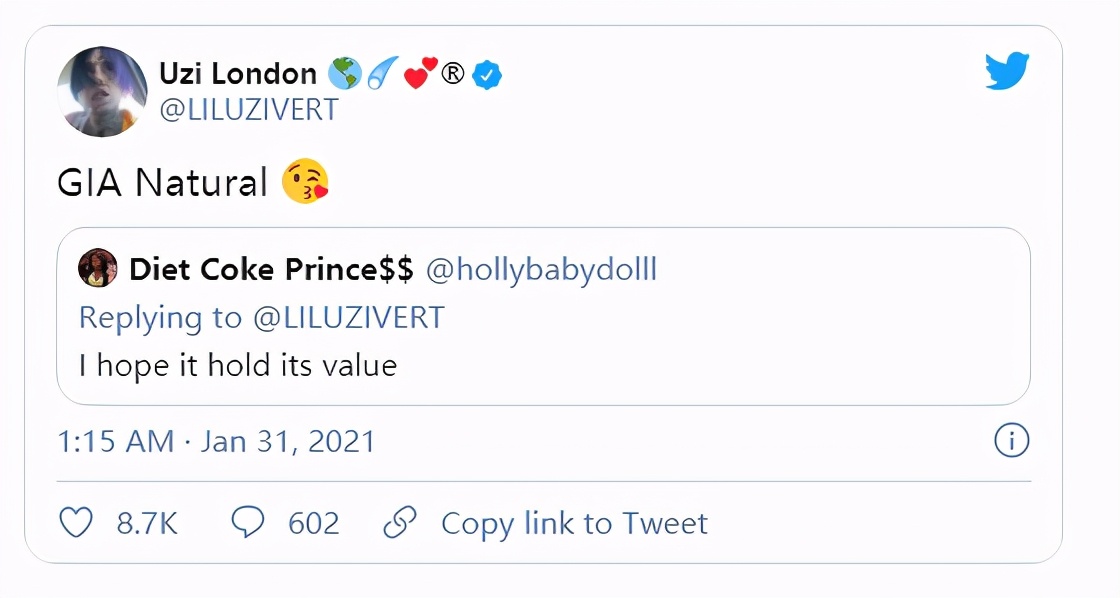Open Diet Coke Prince$$ small avatar
Viewport: 1120px width, 598px height.
coord(98,269)
